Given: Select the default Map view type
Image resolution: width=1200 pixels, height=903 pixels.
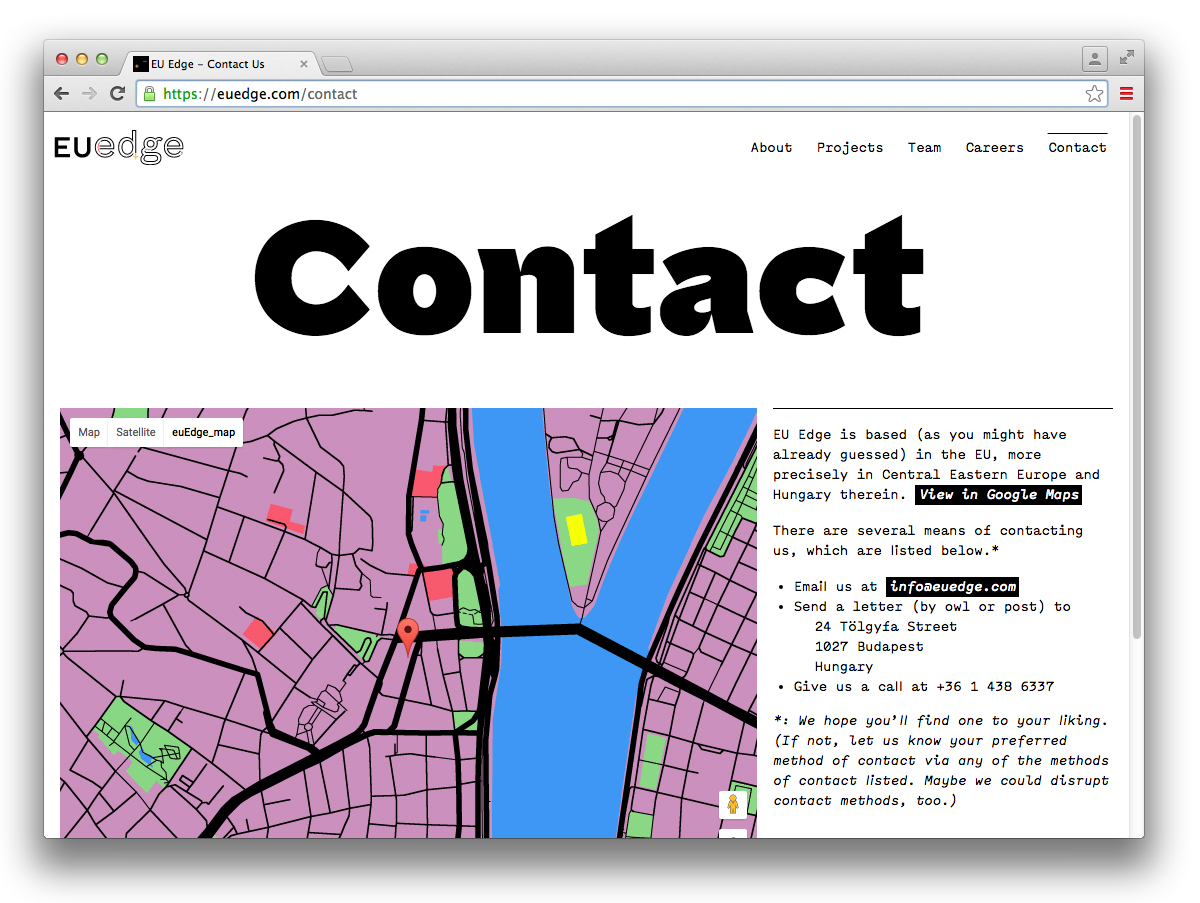Looking at the screenshot, I should [89, 432].
